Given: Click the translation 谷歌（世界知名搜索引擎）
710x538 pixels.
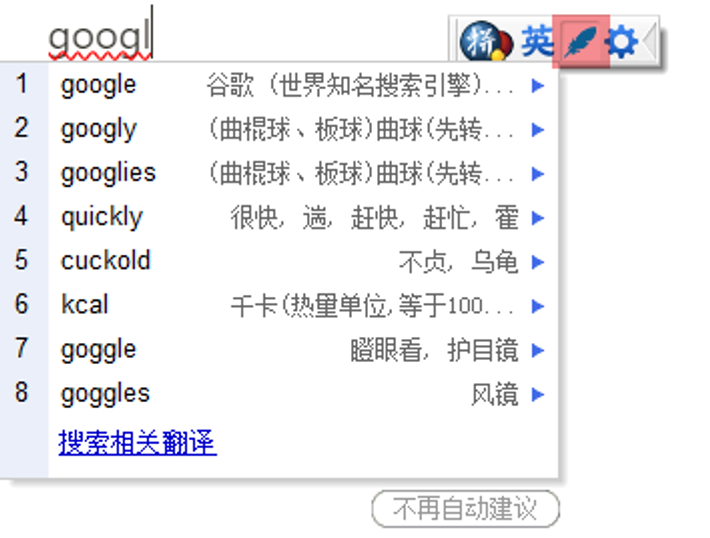Looking at the screenshot, I should click(360, 85).
